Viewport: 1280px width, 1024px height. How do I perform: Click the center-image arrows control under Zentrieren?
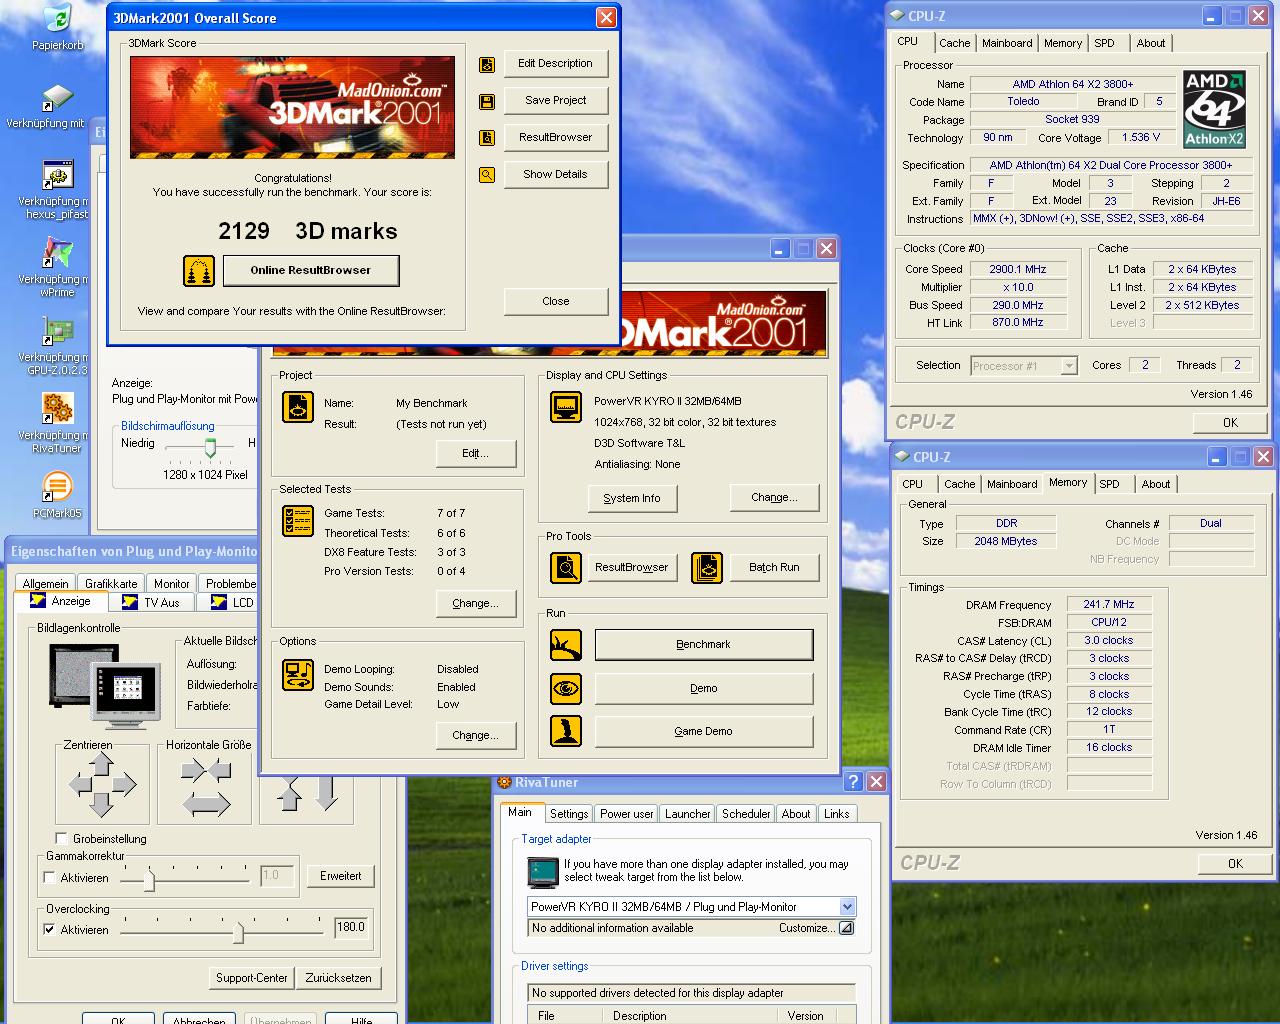pyautogui.click(x=102, y=785)
